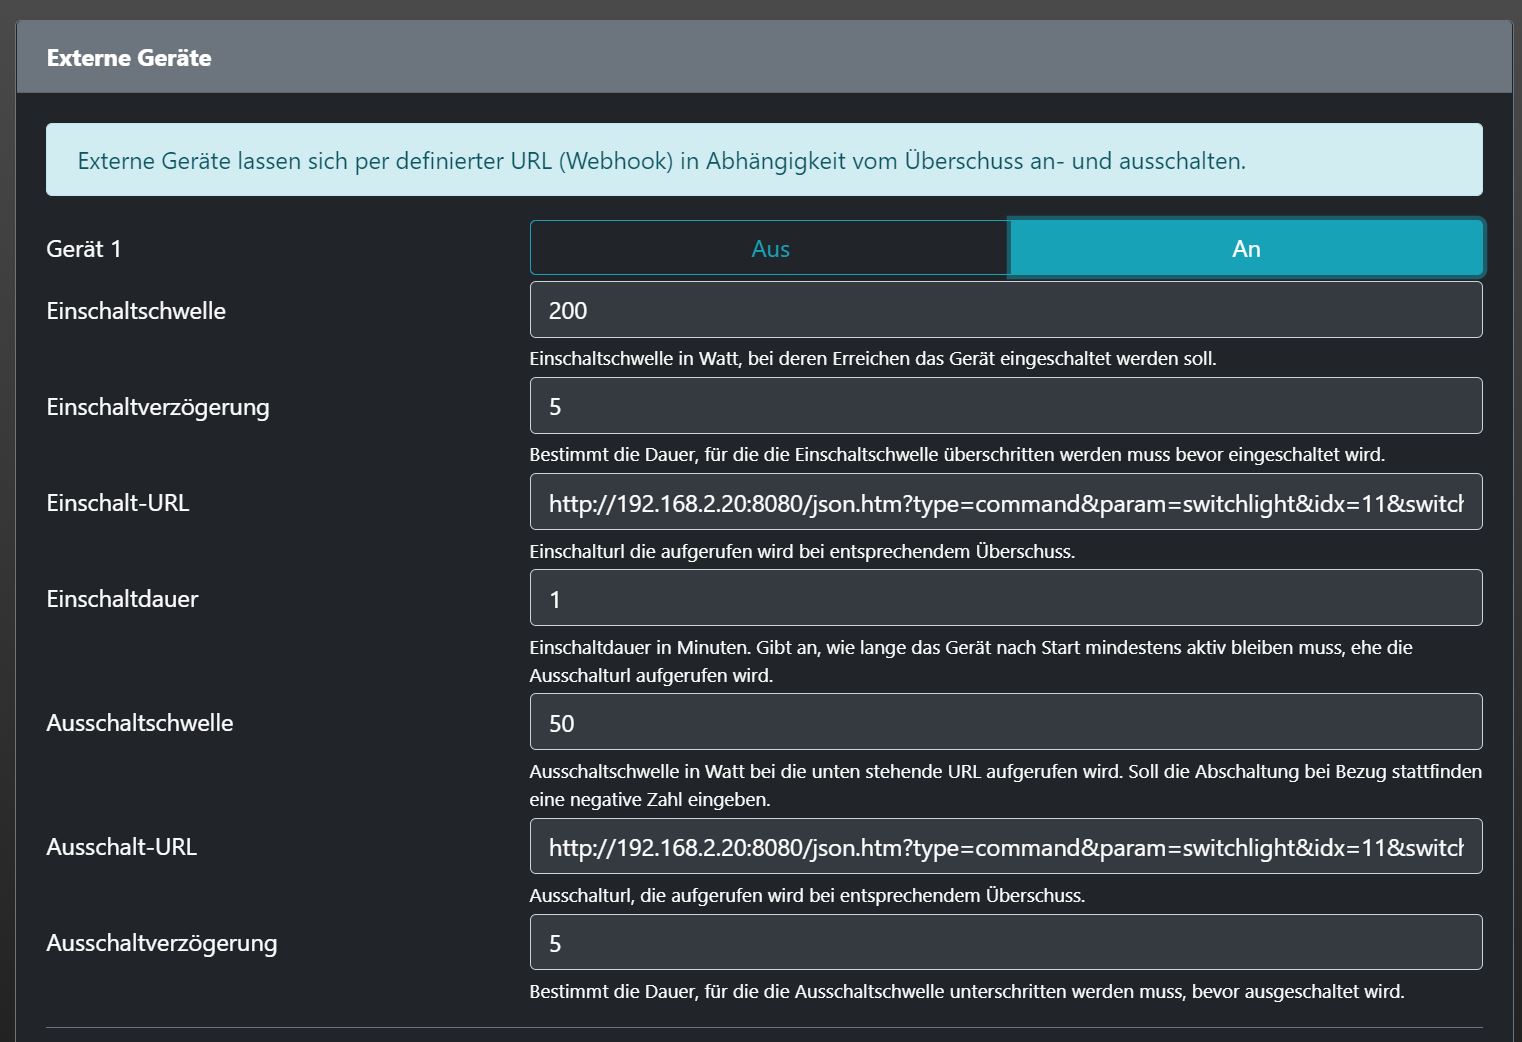
Task: Focus the Einschaltverzögerung input field
Action: [x=1005, y=406]
